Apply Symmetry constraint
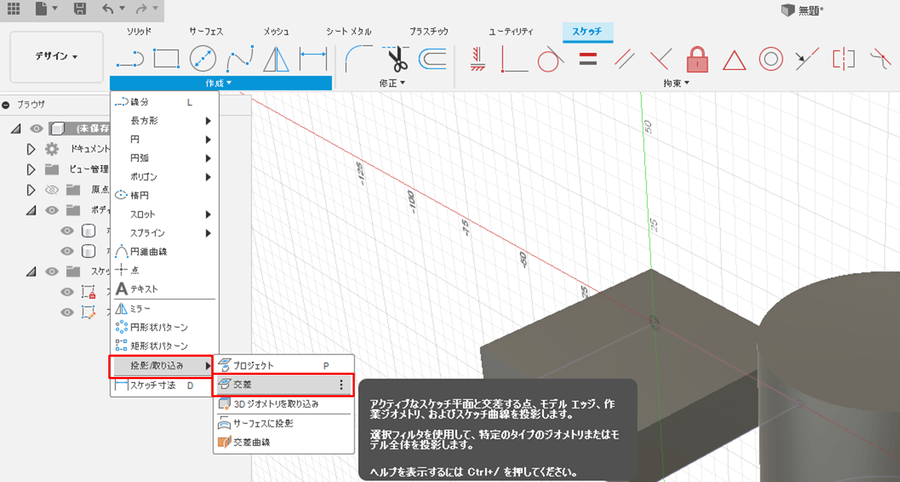Screen dimensions: 900x482 click(844, 59)
